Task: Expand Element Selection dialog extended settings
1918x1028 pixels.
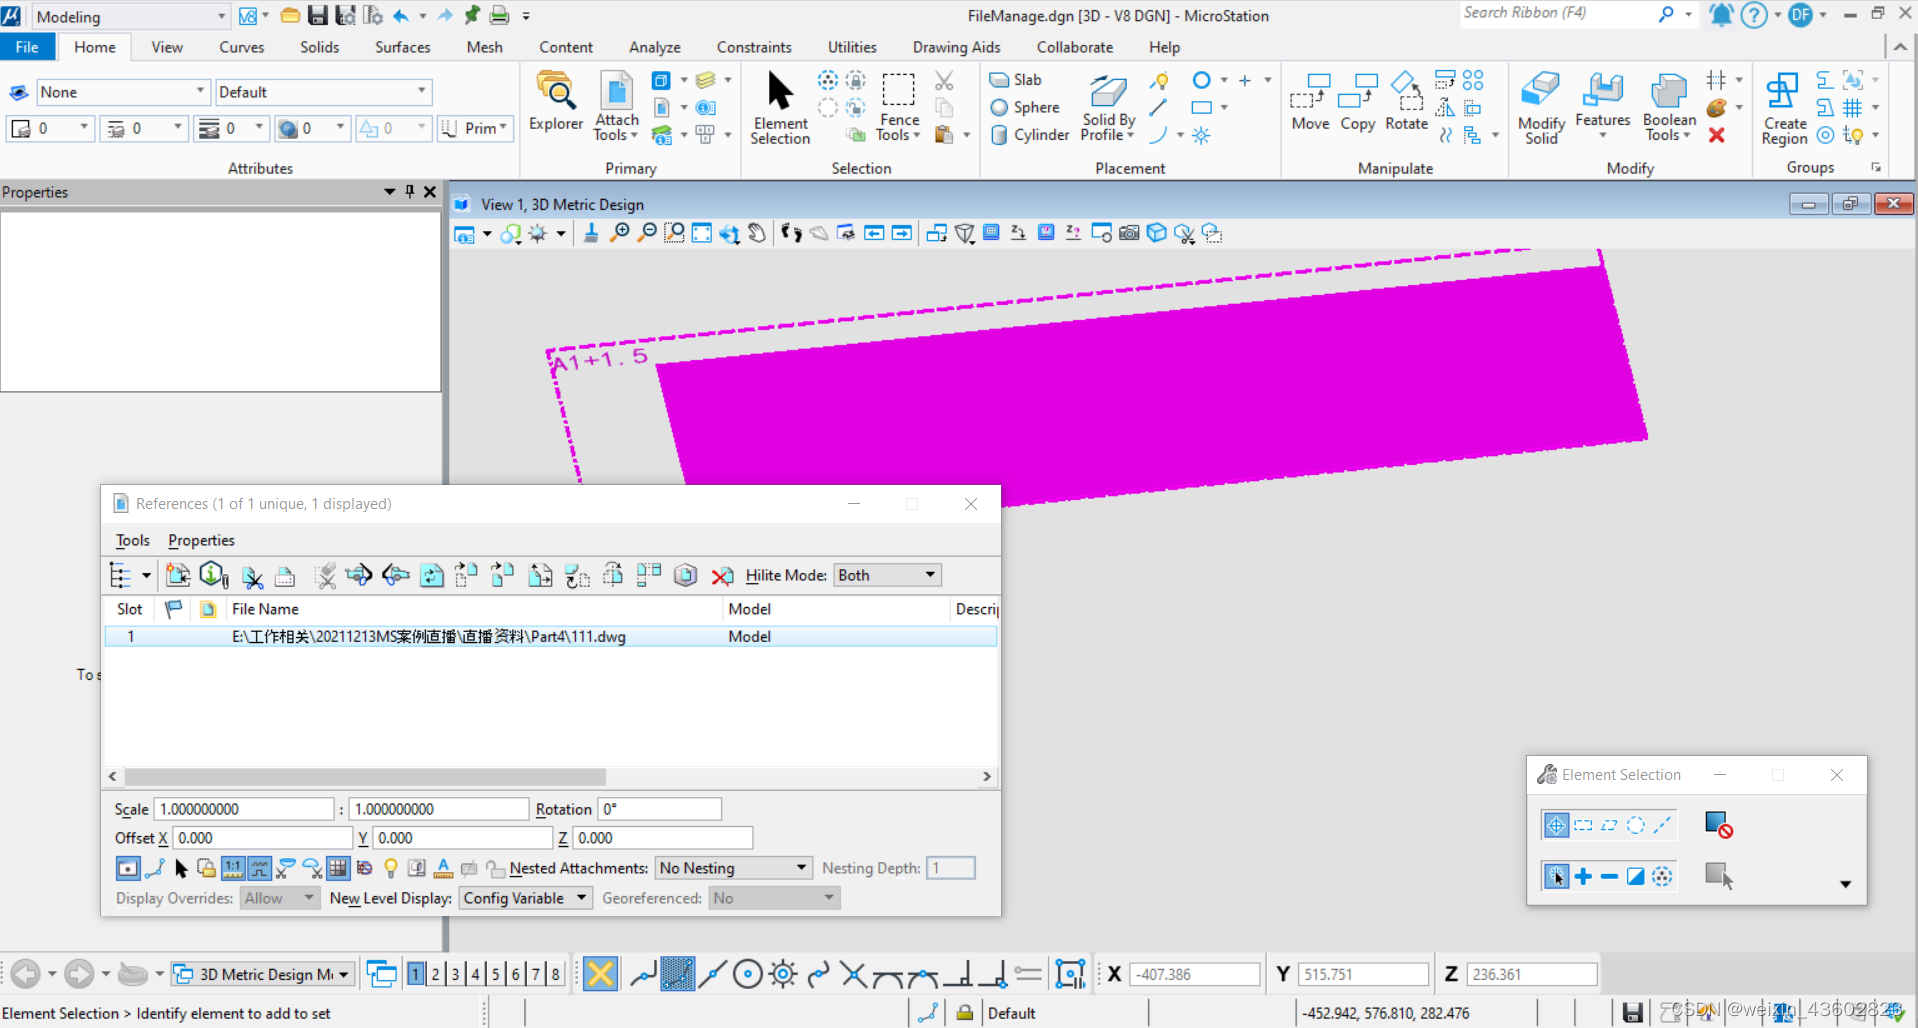Action: click(x=1845, y=884)
